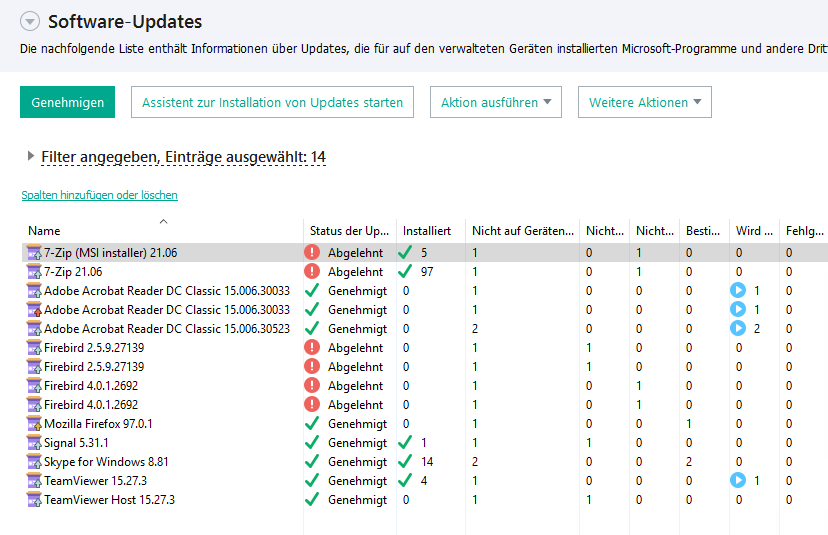
Task: Expand the filter settings triangle
Action: [x=30, y=157]
